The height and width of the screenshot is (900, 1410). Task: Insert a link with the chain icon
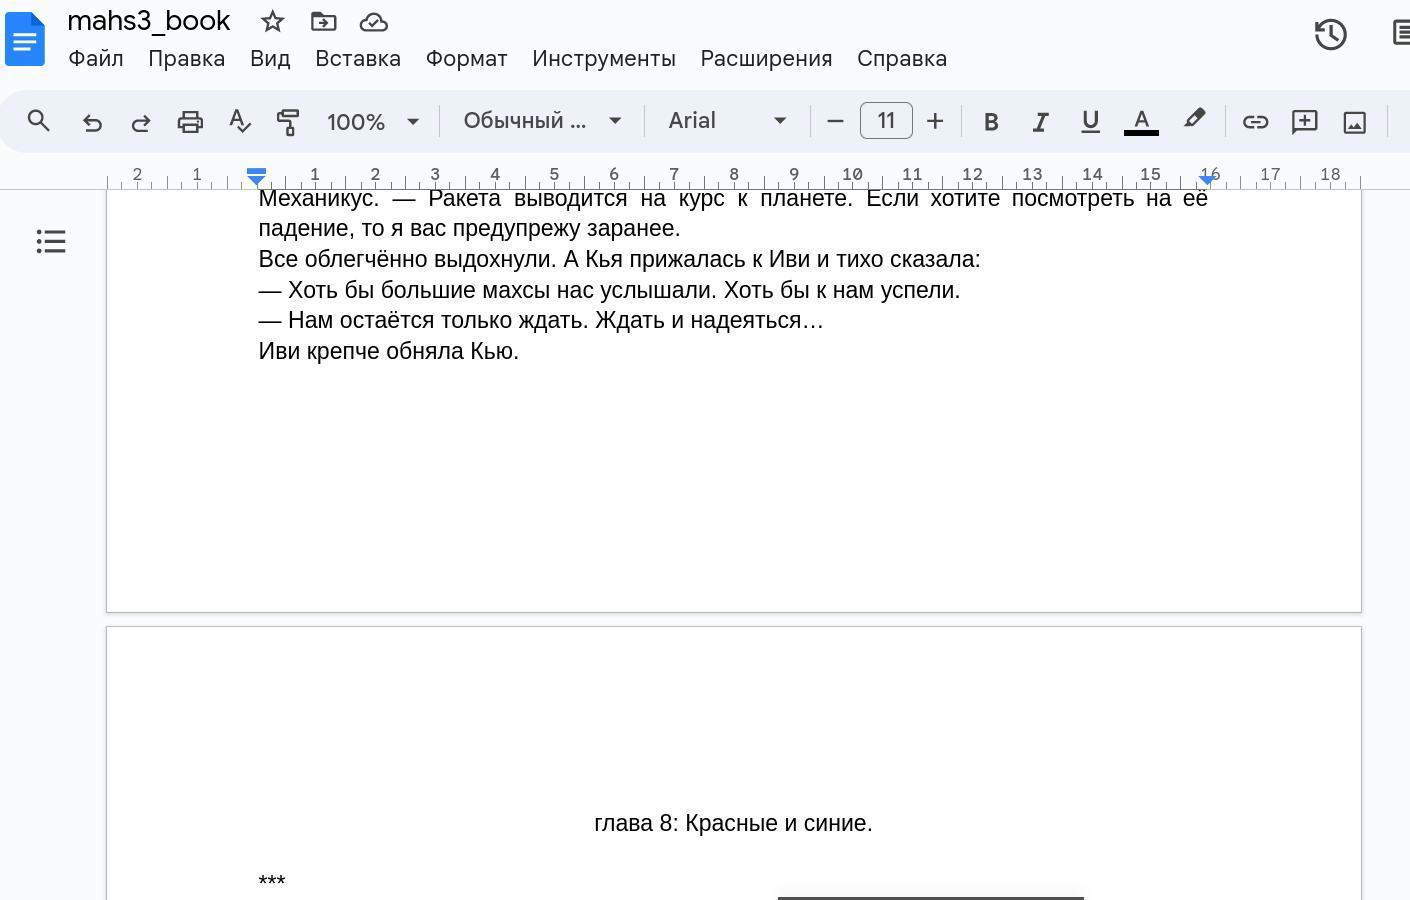1255,122
